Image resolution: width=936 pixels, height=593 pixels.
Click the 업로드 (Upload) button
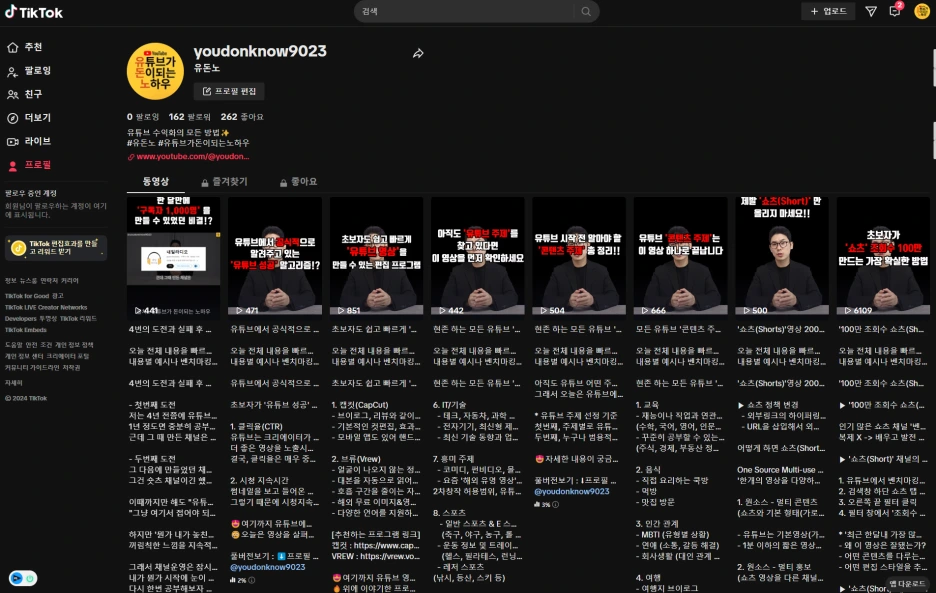(828, 11)
